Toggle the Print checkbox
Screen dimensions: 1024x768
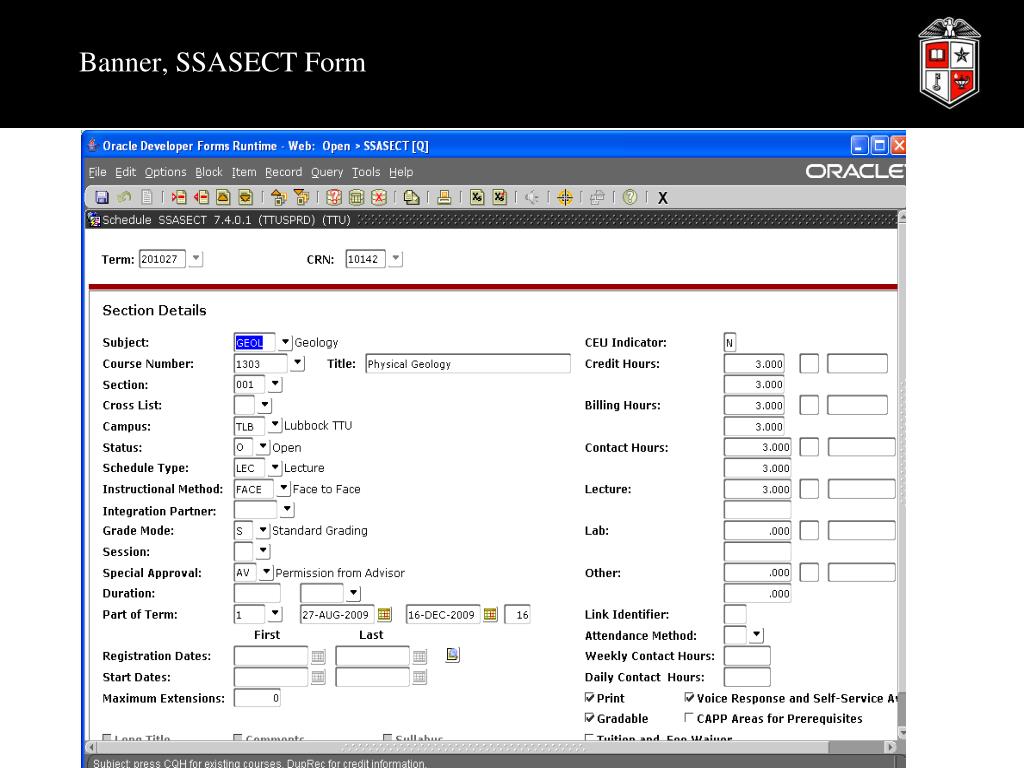pyautogui.click(x=590, y=697)
